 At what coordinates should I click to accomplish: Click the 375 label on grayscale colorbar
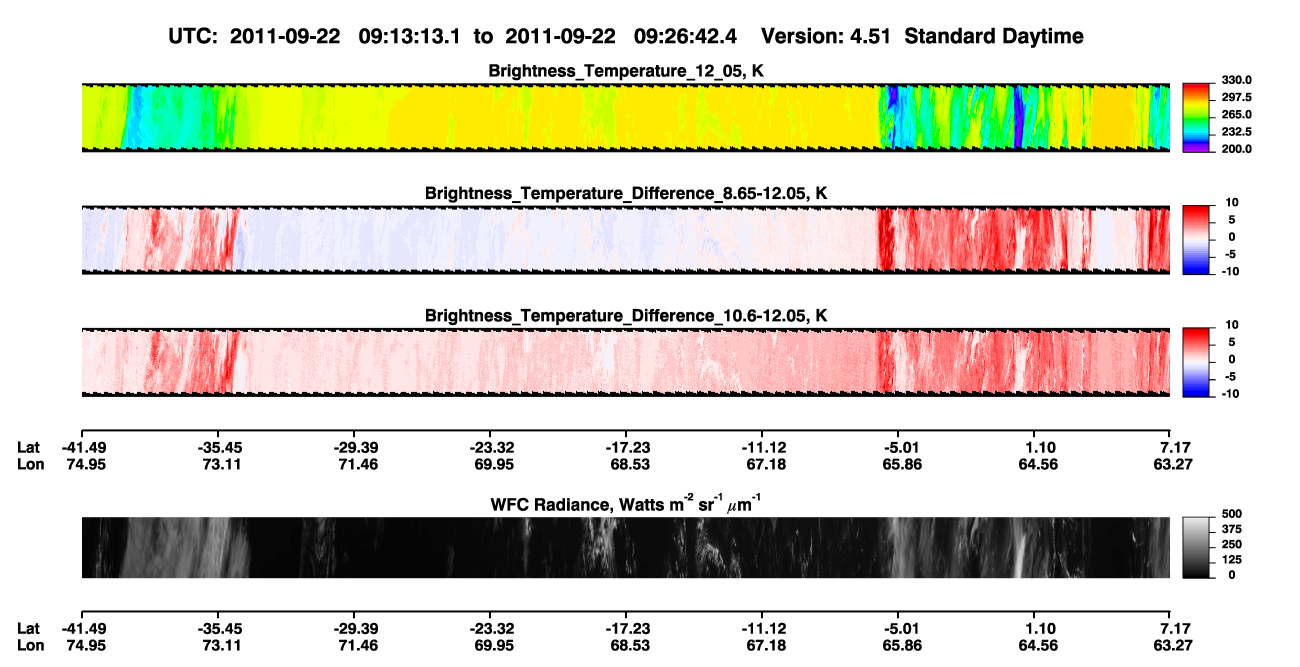click(x=1233, y=529)
